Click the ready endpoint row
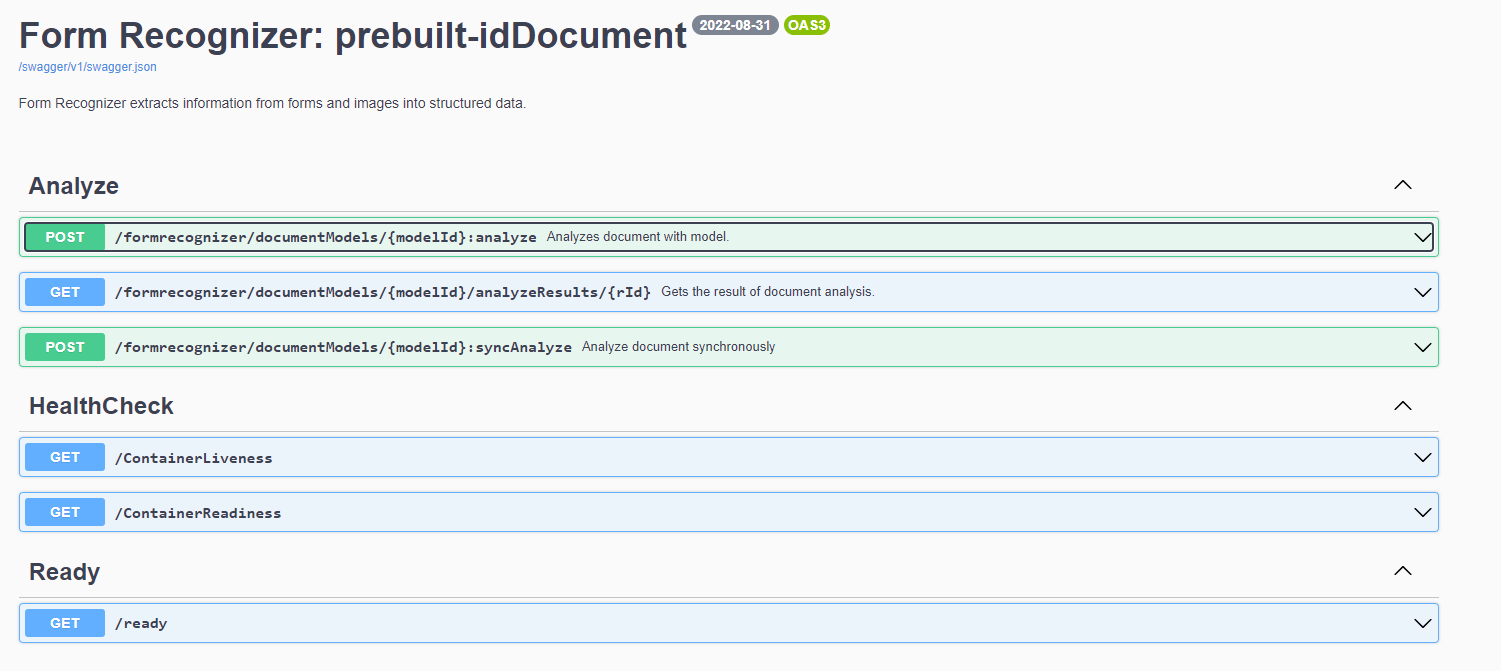The width and height of the screenshot is (1501, 671). tap(700, 622)
